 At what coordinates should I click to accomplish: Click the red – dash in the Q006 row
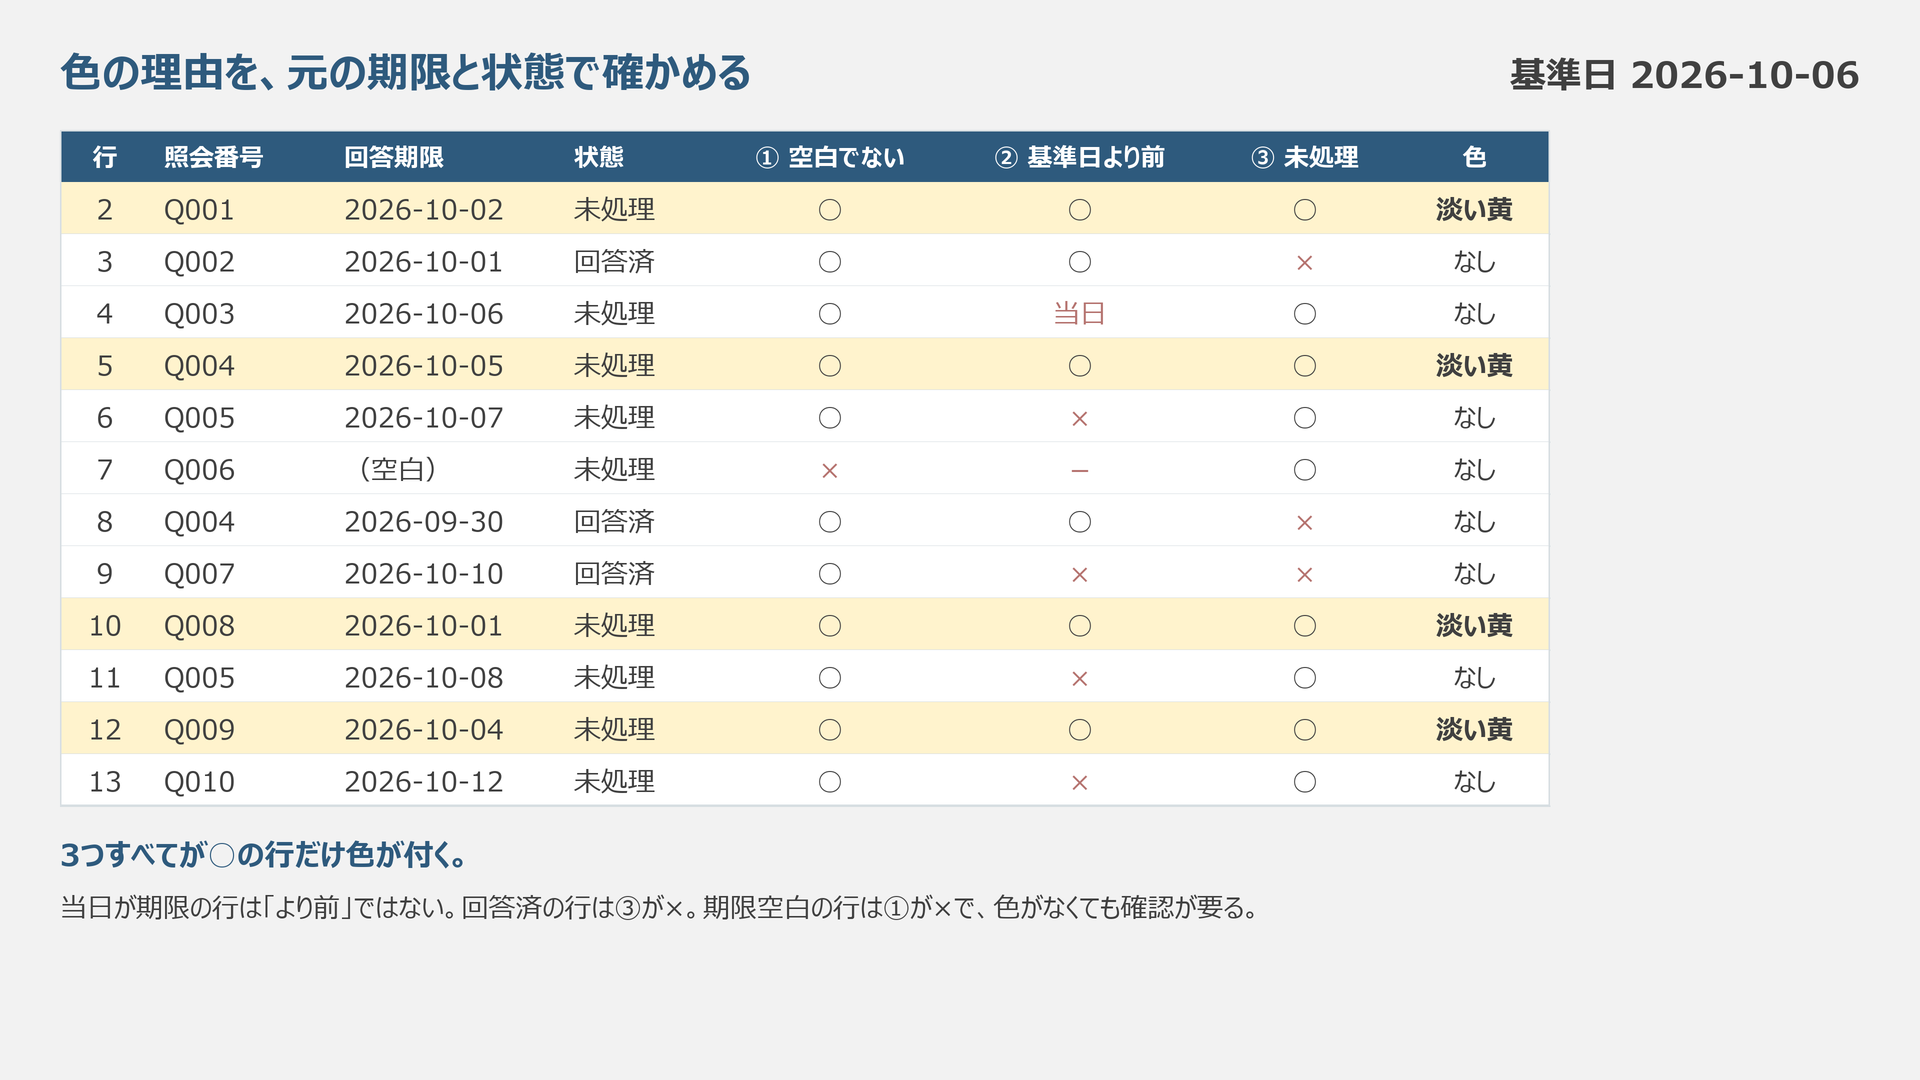pos(1079,471)
